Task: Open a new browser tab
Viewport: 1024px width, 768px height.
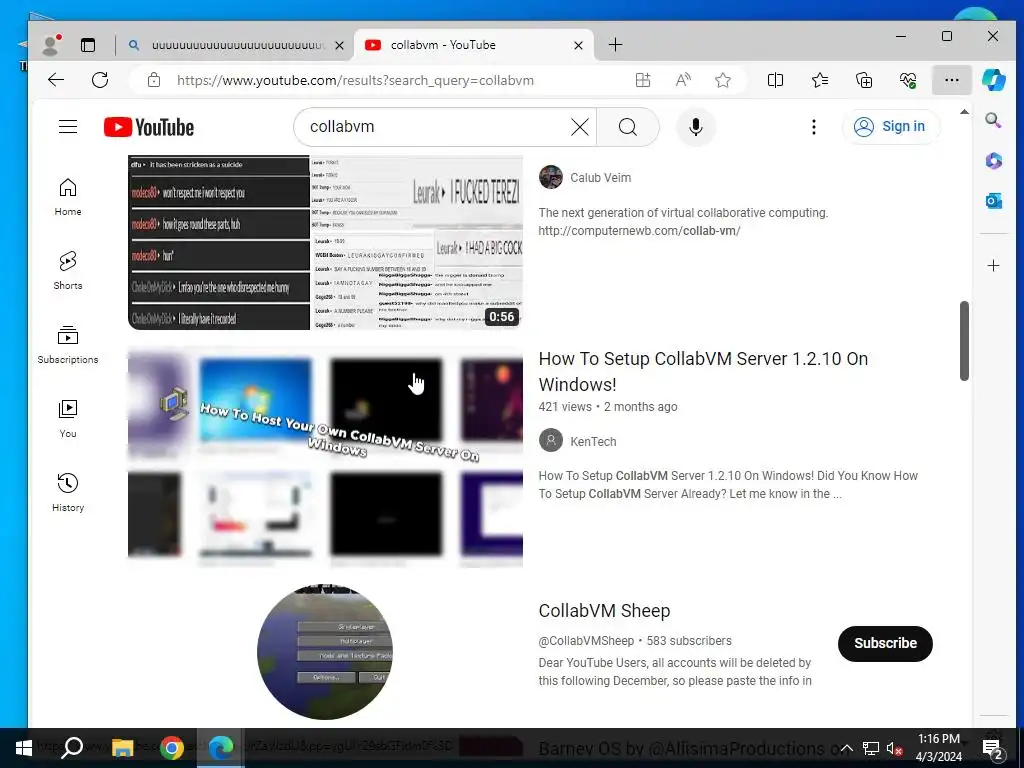Action: point(615,44)
